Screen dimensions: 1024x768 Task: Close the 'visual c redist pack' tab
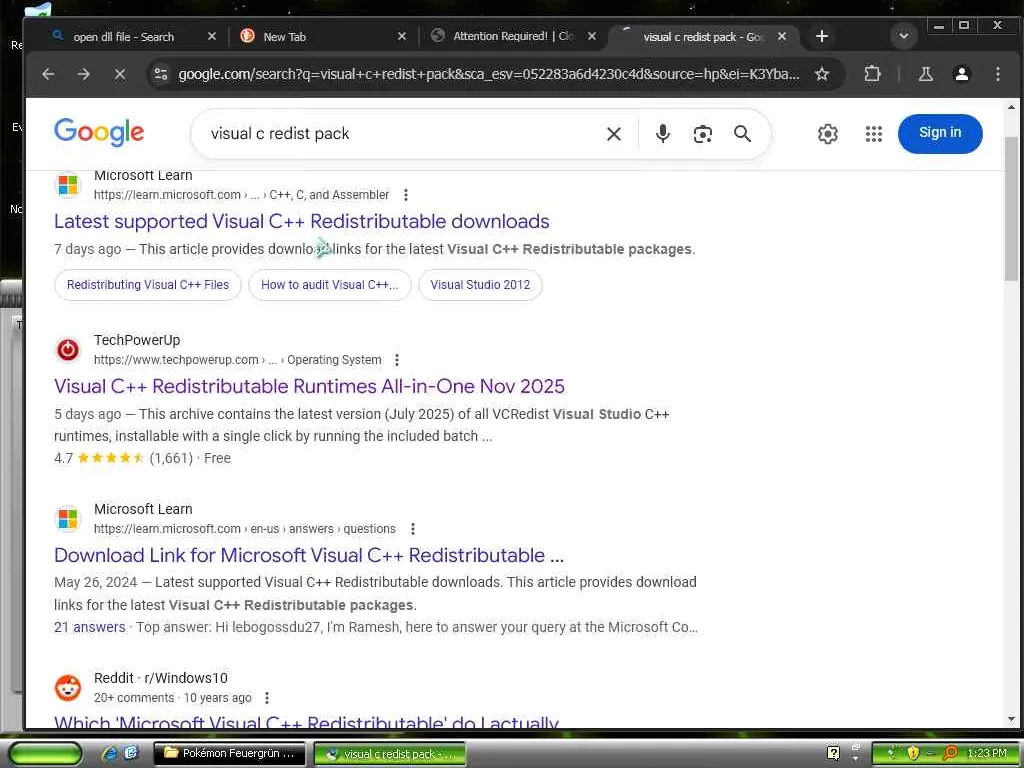782,37
